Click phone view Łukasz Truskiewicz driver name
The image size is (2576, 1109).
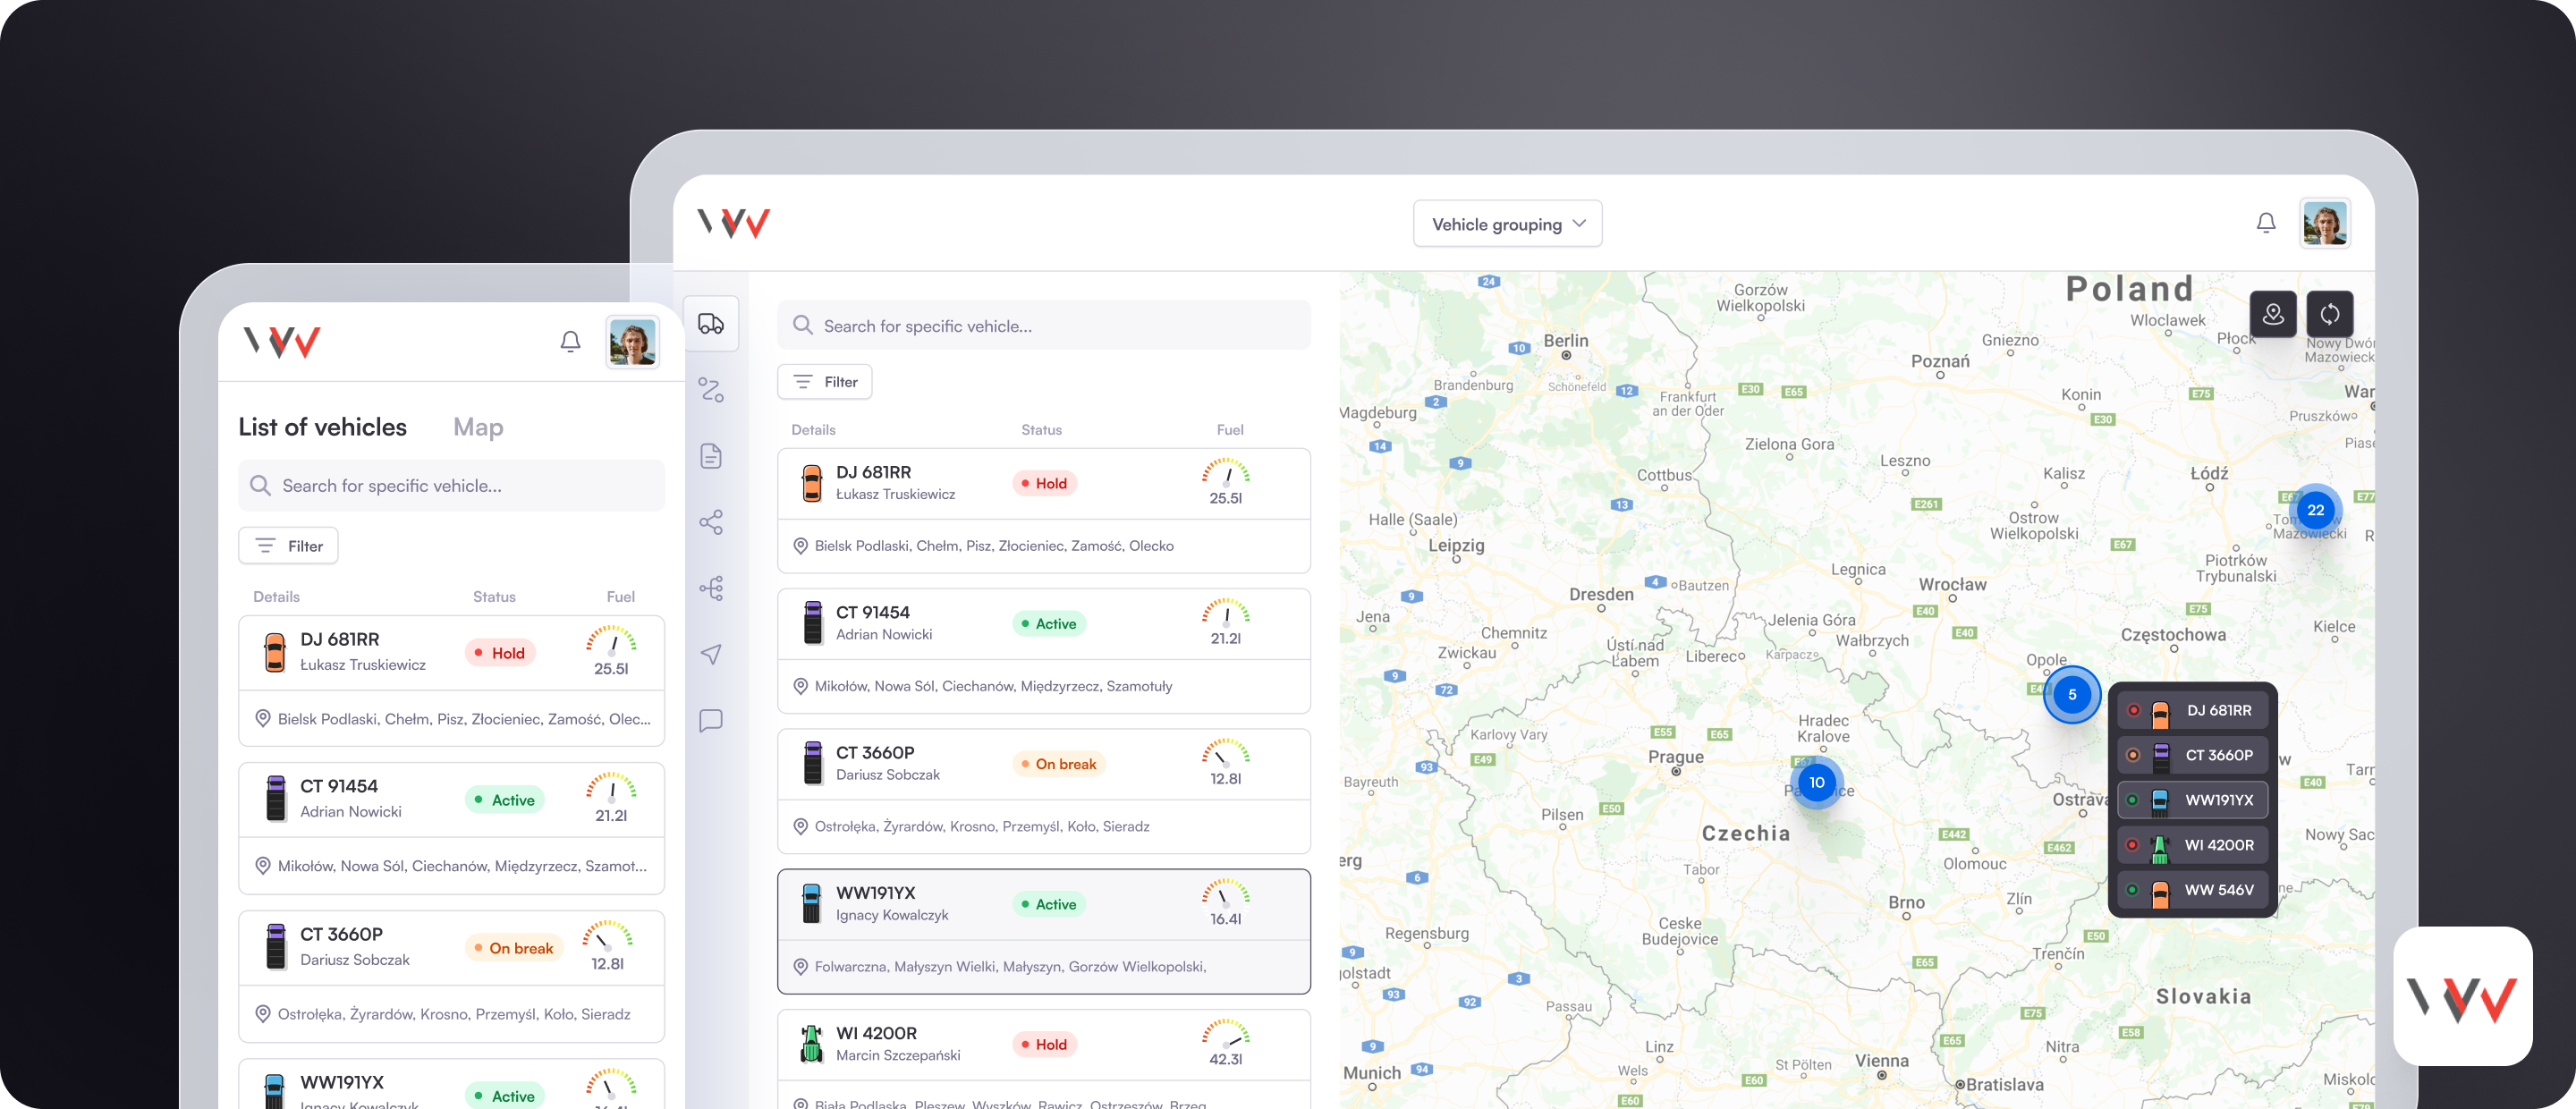click(363, 665)
